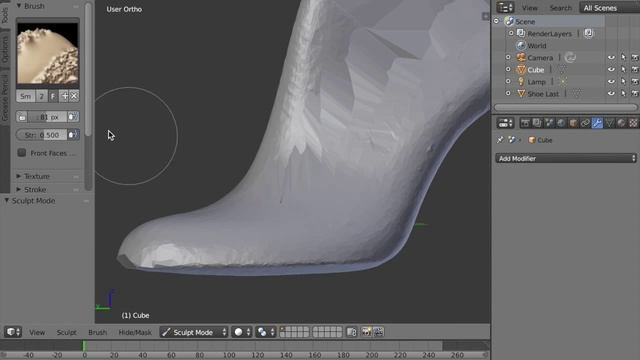Toggle Shoe Last selectability cursor icon
Screen dimensions: 640x360
pyautogui.click(x=623, y=93)
